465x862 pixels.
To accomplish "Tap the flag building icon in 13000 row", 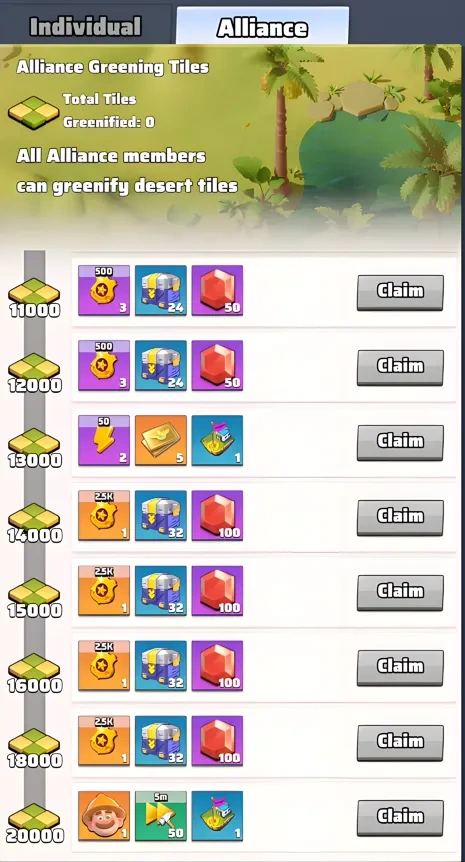I will coord(217,440).
